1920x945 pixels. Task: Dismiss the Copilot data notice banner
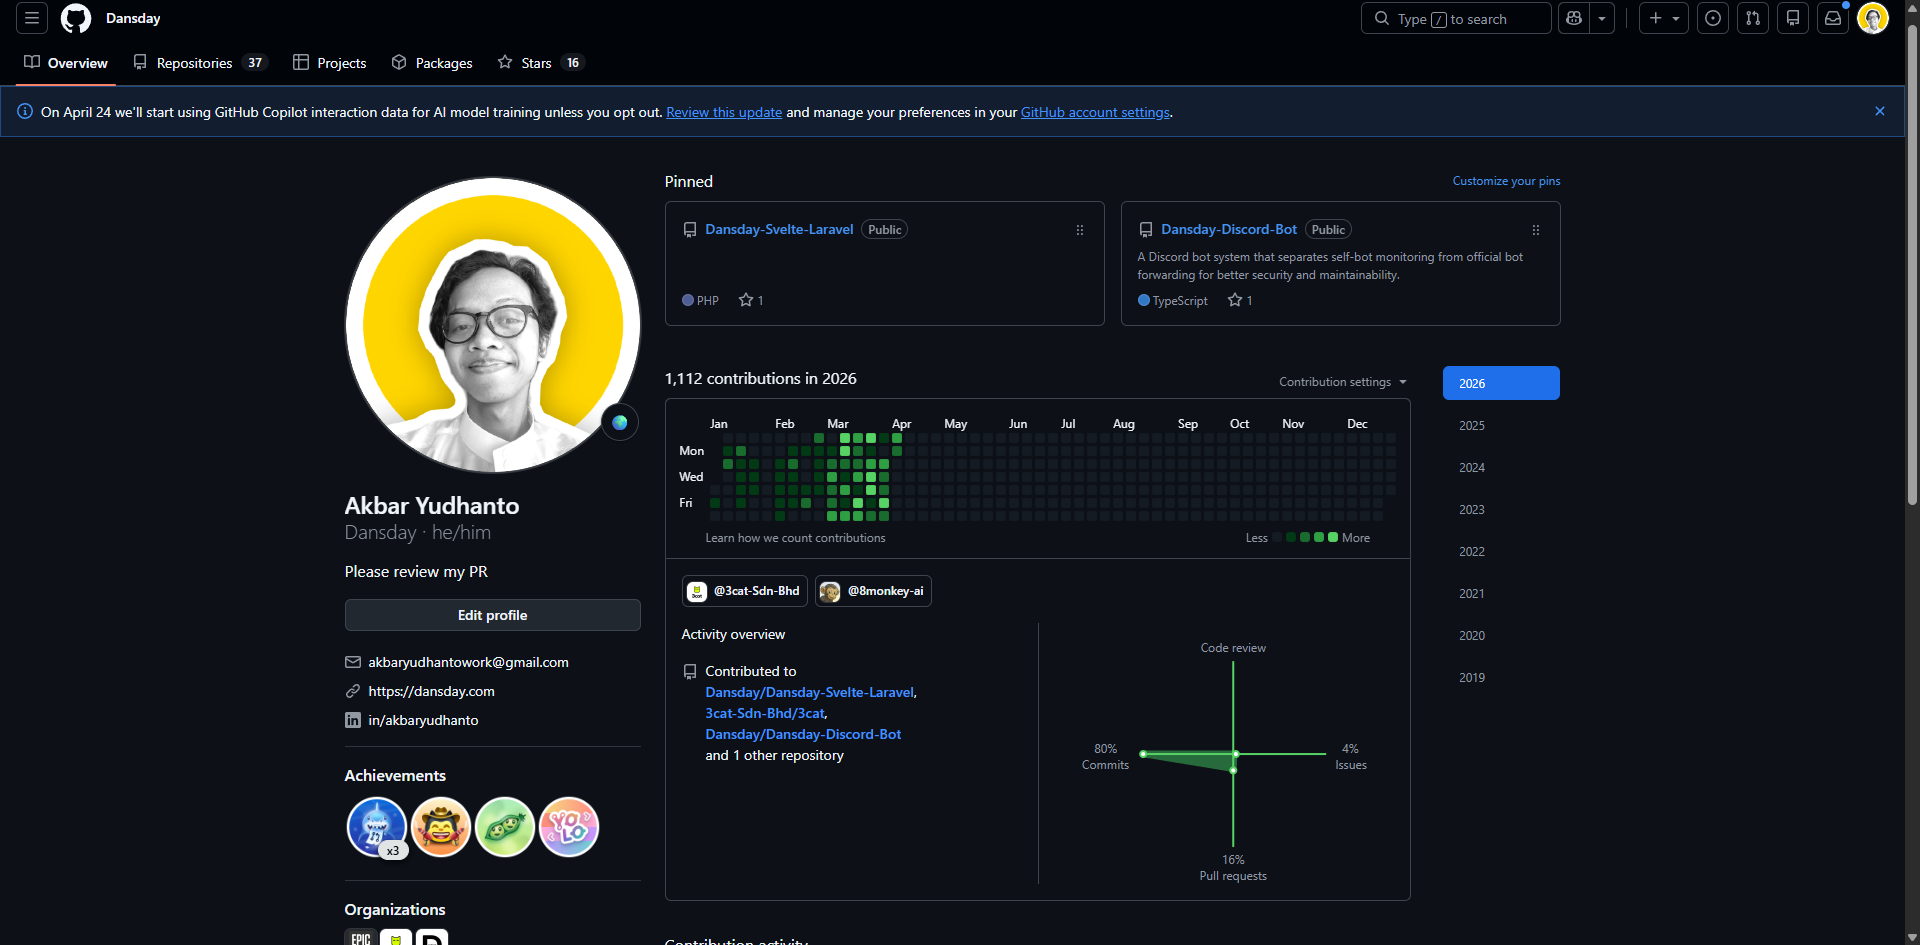1880,111
